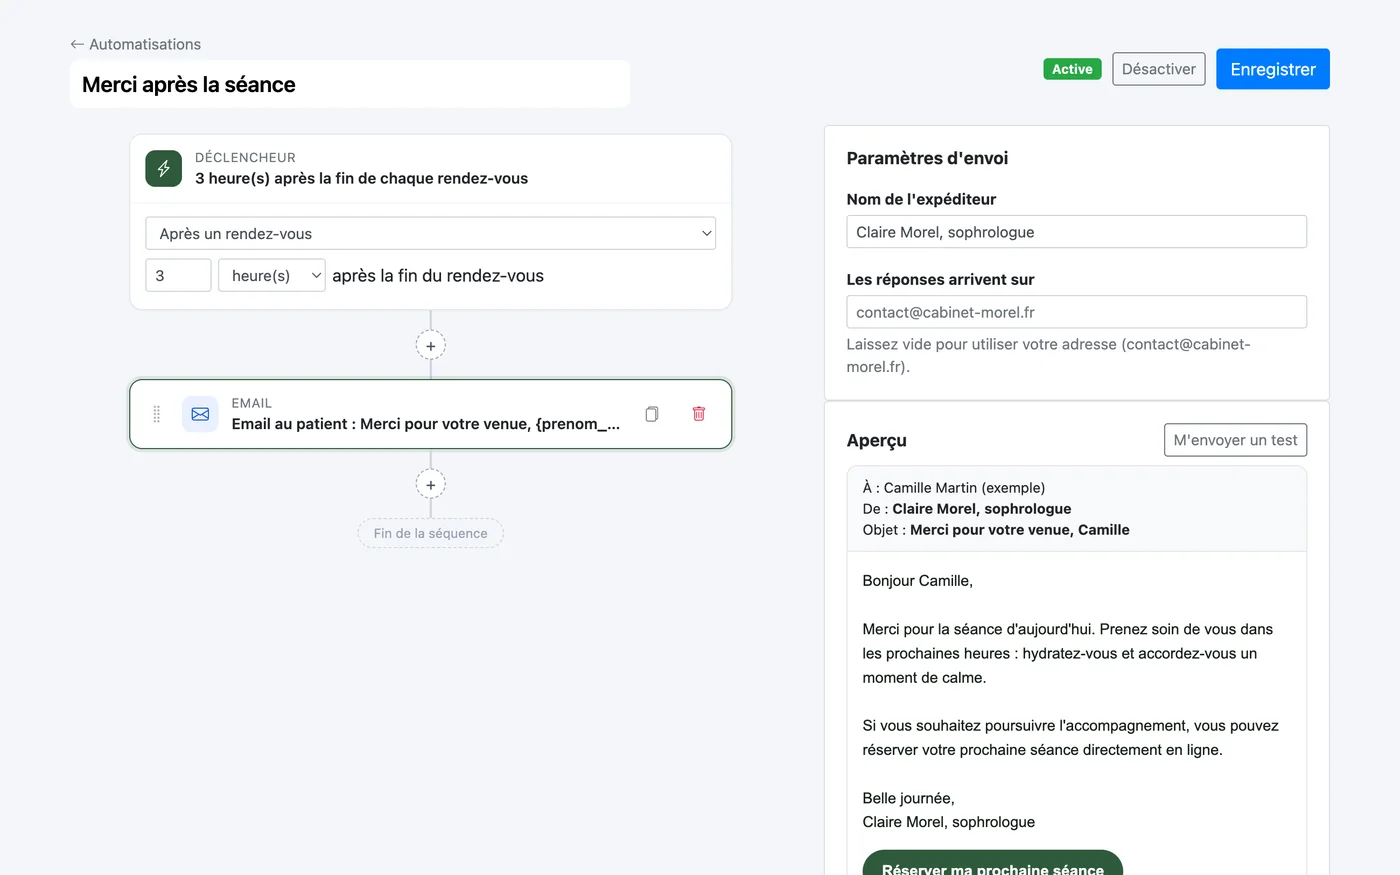Add a step after the email step
Screen dimensions: 1400x875
431,485
